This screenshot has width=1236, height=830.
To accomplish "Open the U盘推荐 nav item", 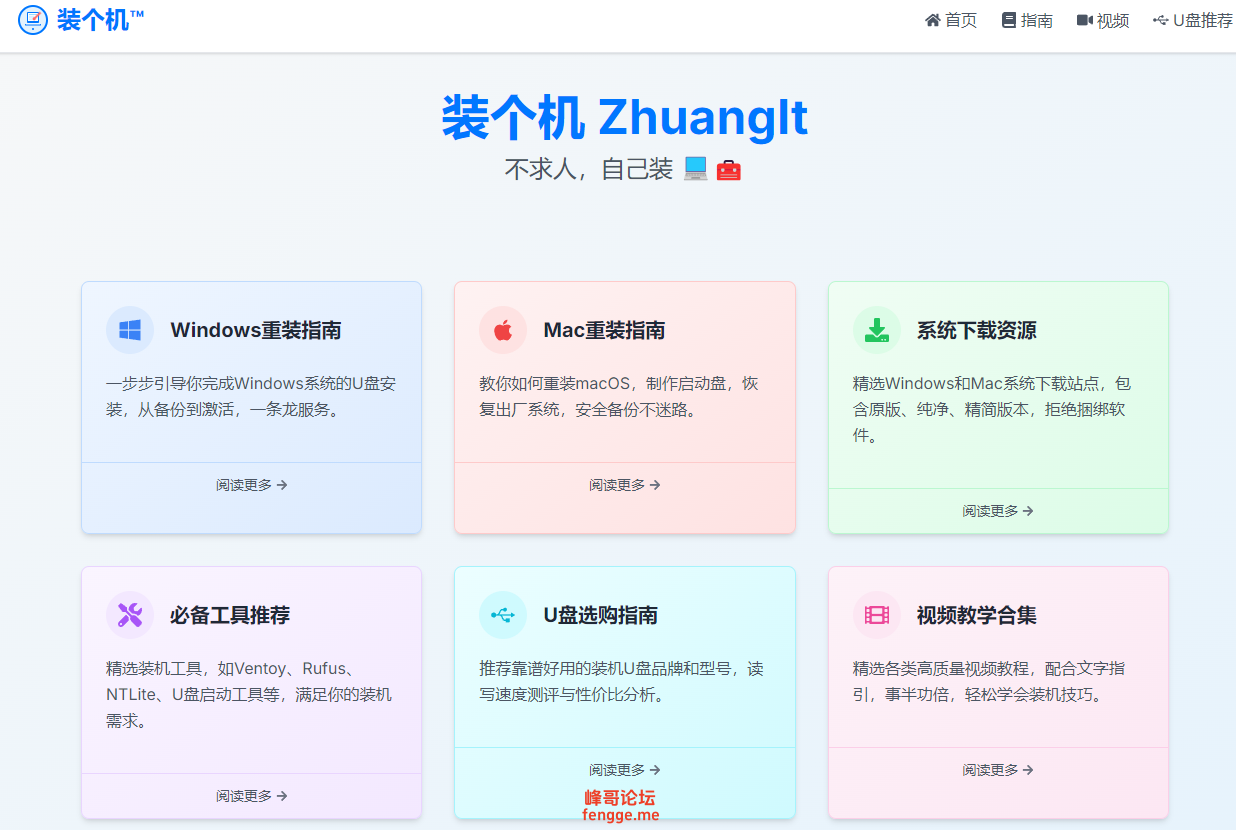I will tap(1193, 20).
